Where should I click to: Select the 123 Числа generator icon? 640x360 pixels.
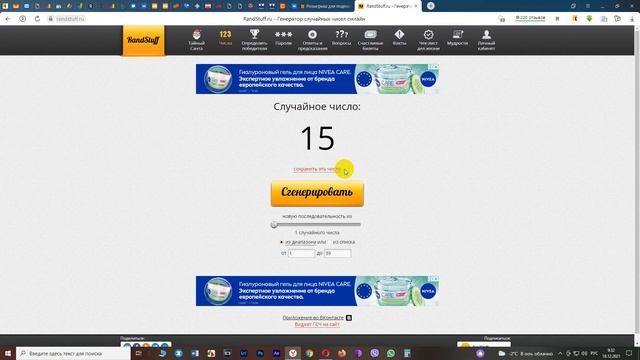tap(225, 38)
